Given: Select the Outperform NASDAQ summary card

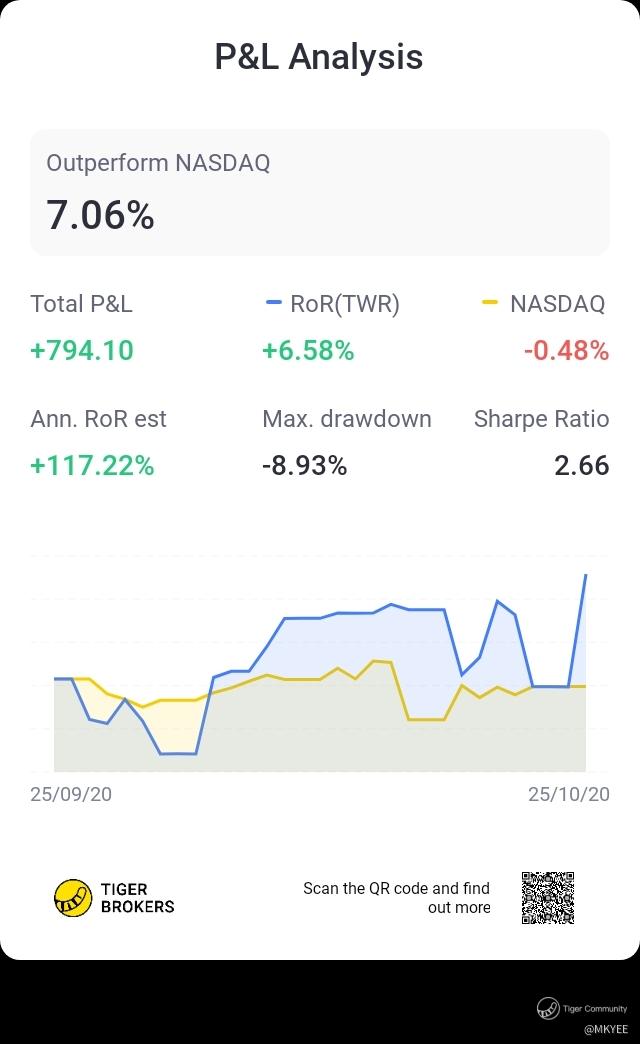Looking at the screenshot, I should pos(320,192).
